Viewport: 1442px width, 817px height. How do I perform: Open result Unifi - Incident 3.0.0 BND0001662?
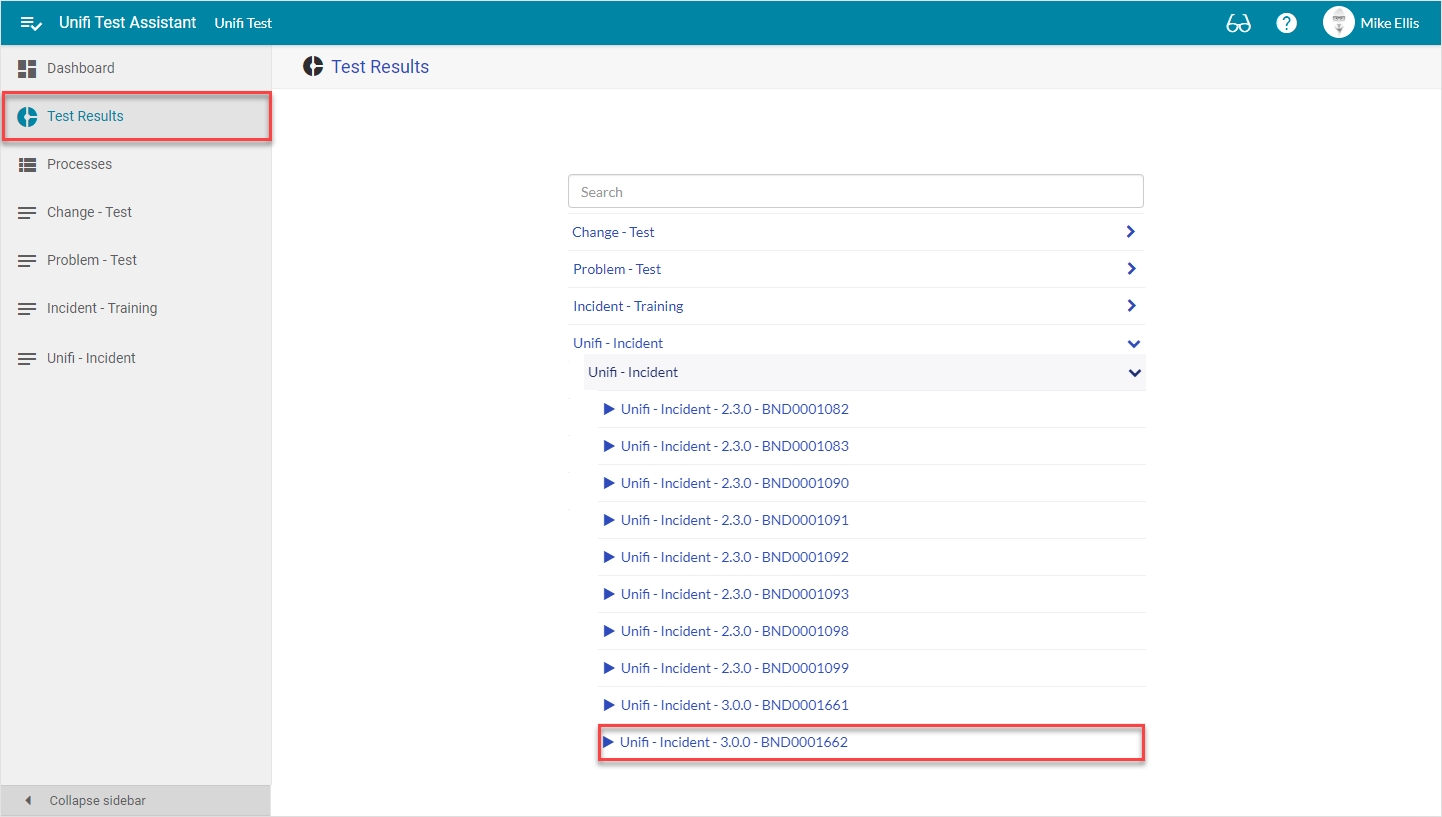pyautogui.click(x=734, y=743)
